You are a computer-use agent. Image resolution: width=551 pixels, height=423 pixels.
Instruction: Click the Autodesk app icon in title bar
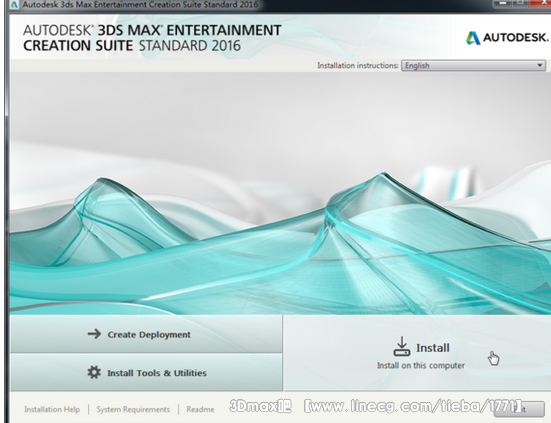14,5
